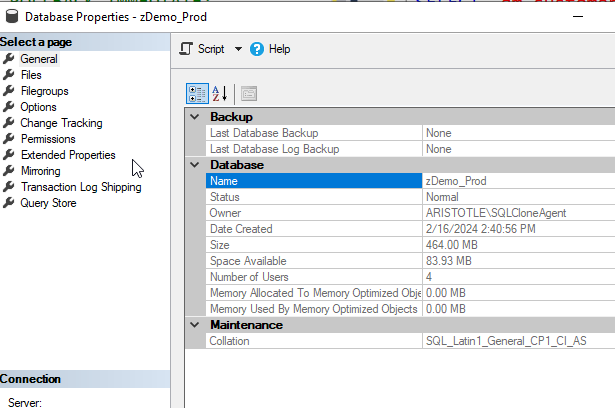Viewport: 615px width, 408px height.
Task: Open the Files page
Action: click(x=31, y=75)
